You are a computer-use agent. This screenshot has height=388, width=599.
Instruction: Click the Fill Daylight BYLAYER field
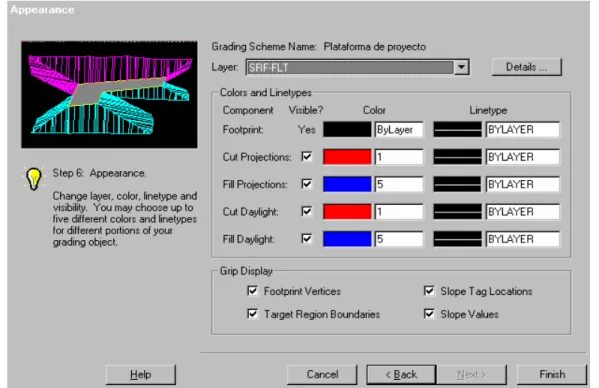click(522, 239)
